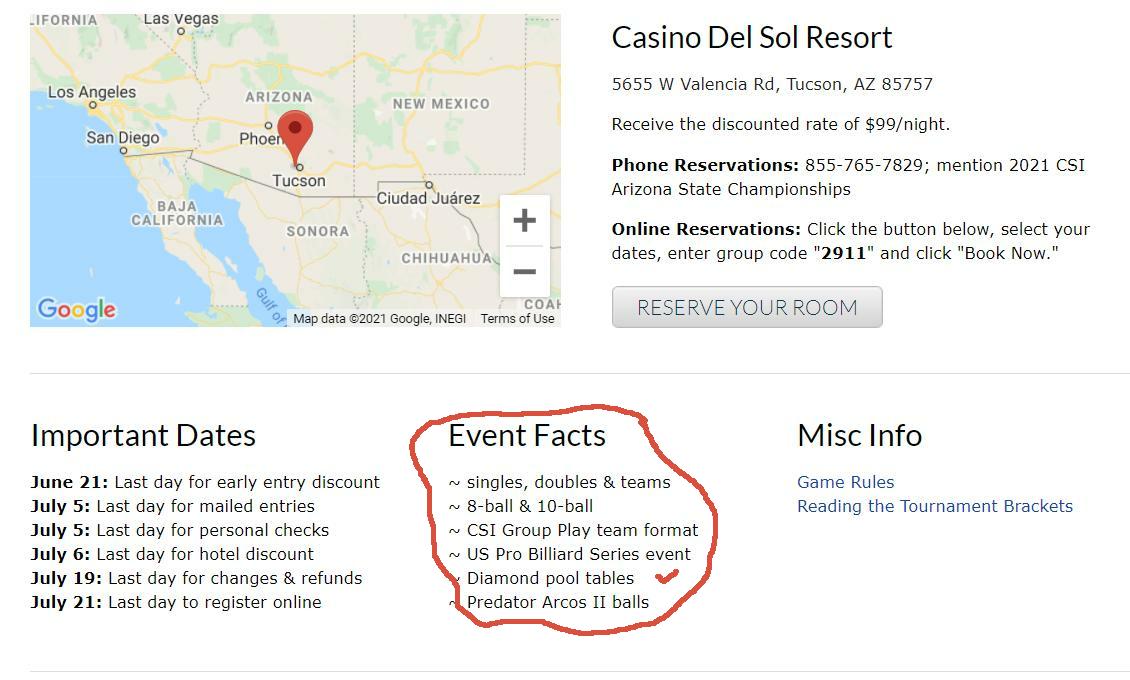Screen dimensions: 1130x680
Task: Click the red check mark beside Diamond pool tables
Action: [x=667, y=576]
